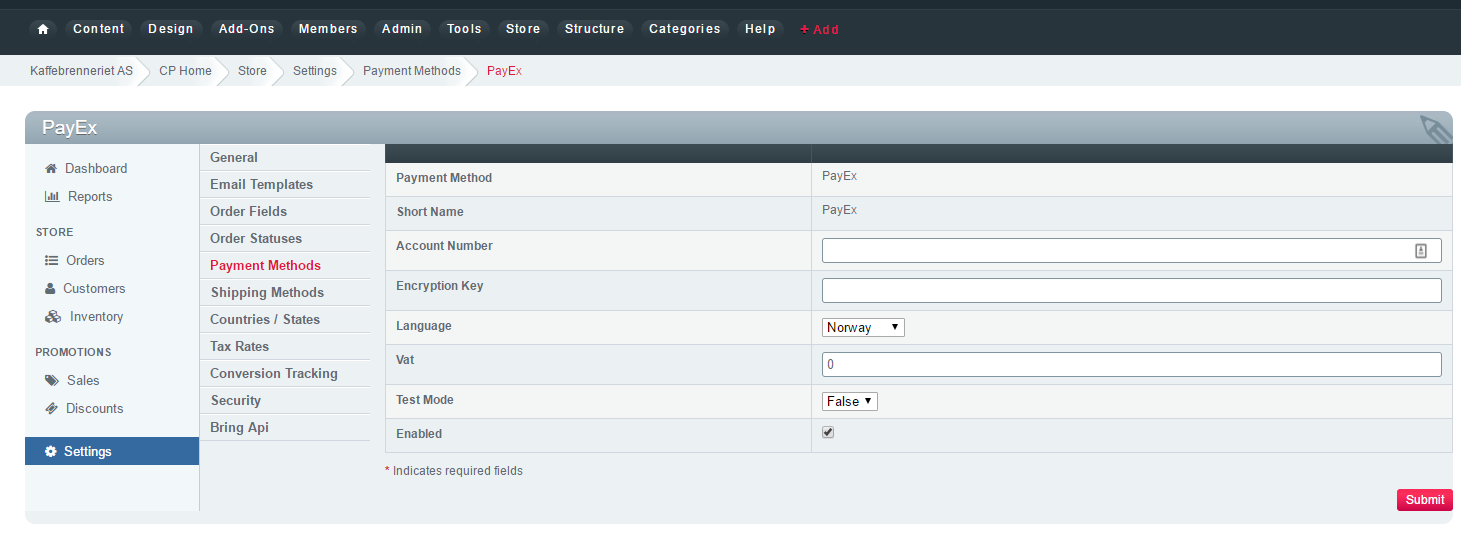
Task: Go to the home icon in top navigation
Action: pyautogui.click(x=43, y=29)
